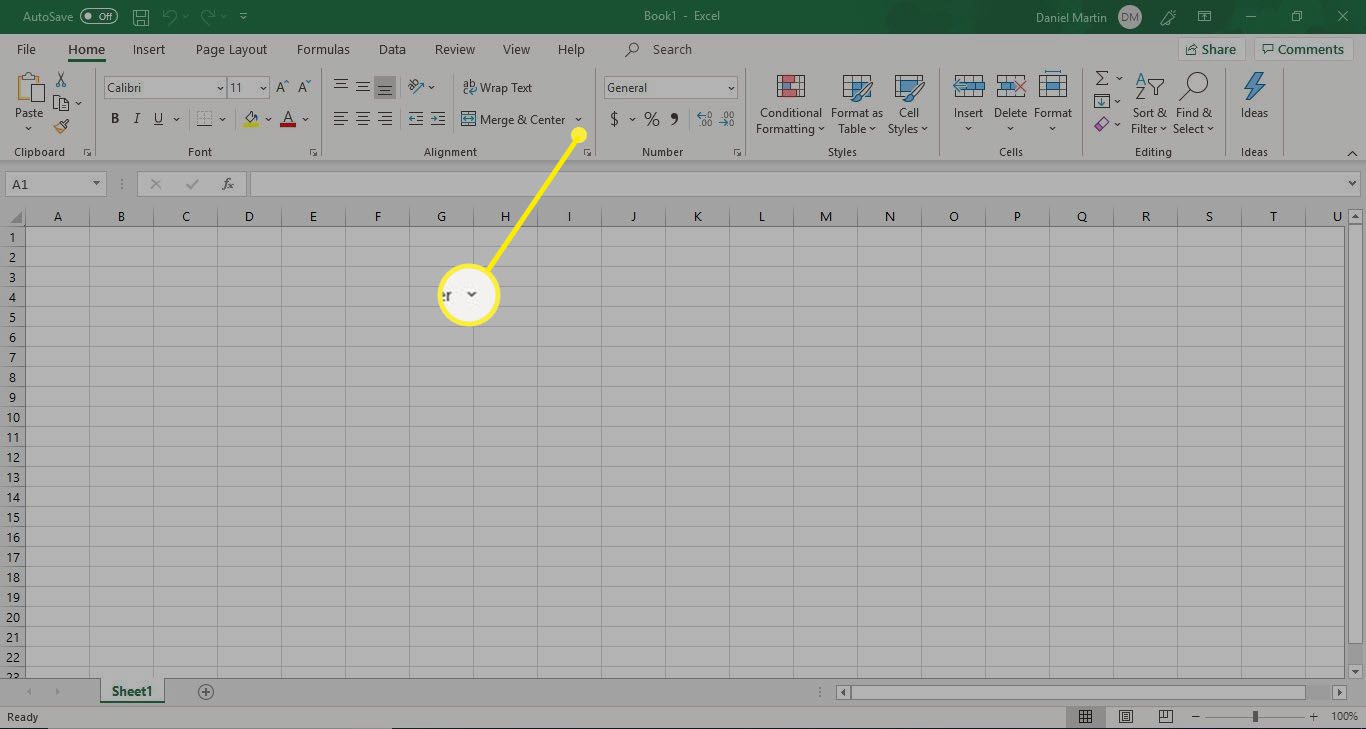
Task: Switch to the Page Layout tab
Action: (x=231, y=49)
